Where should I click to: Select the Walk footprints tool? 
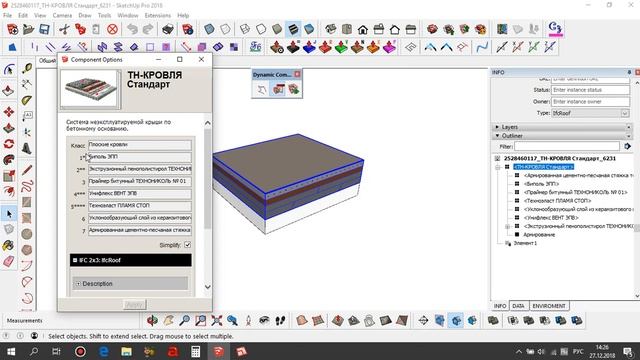(x=280, y=320)
